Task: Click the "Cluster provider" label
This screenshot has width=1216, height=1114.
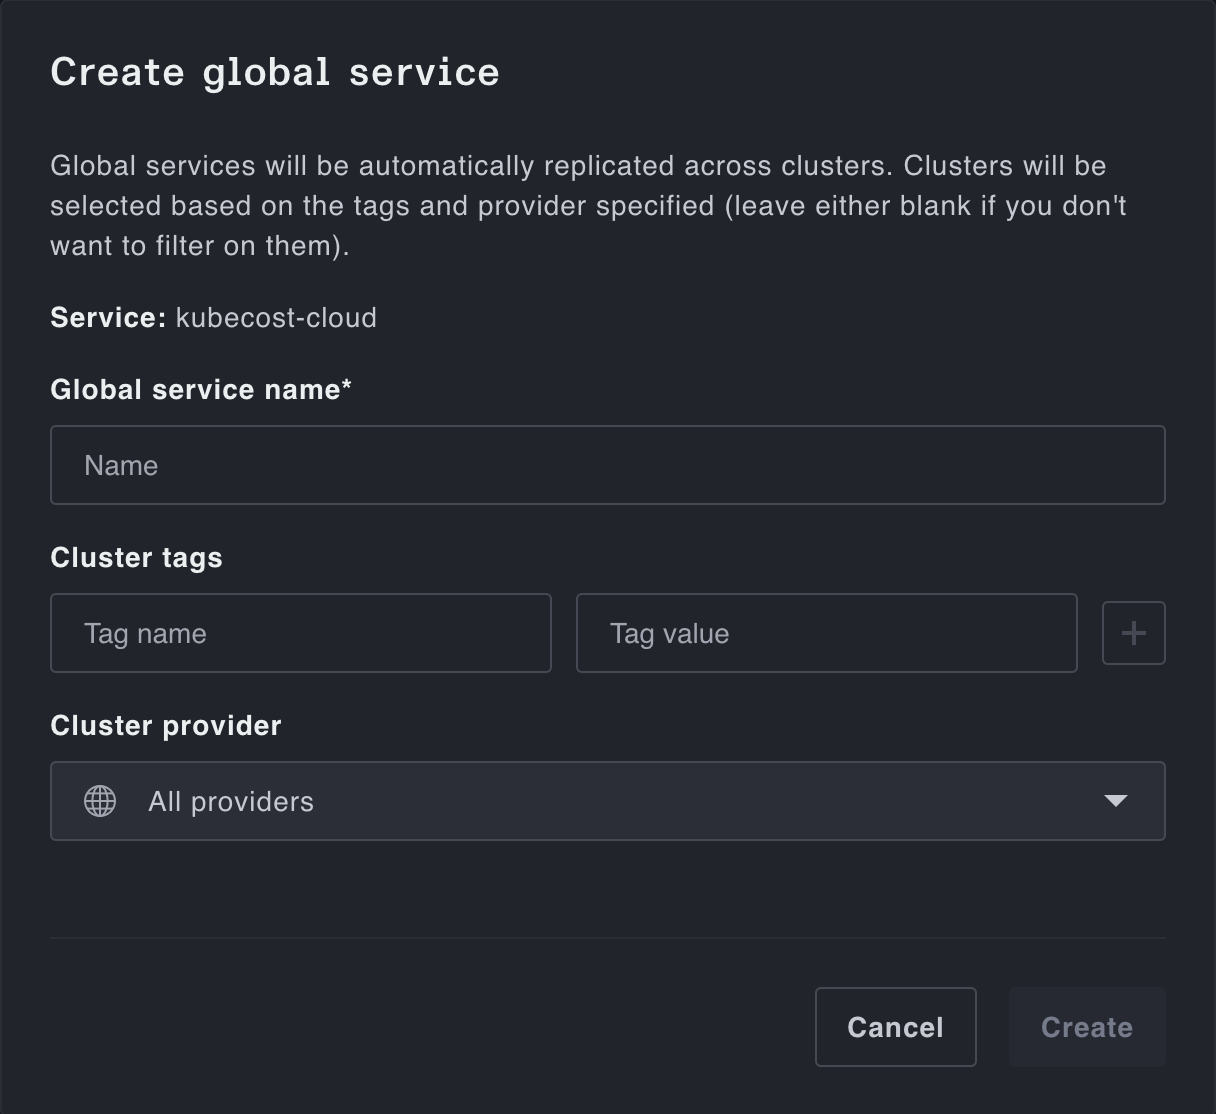Action: 166,726
